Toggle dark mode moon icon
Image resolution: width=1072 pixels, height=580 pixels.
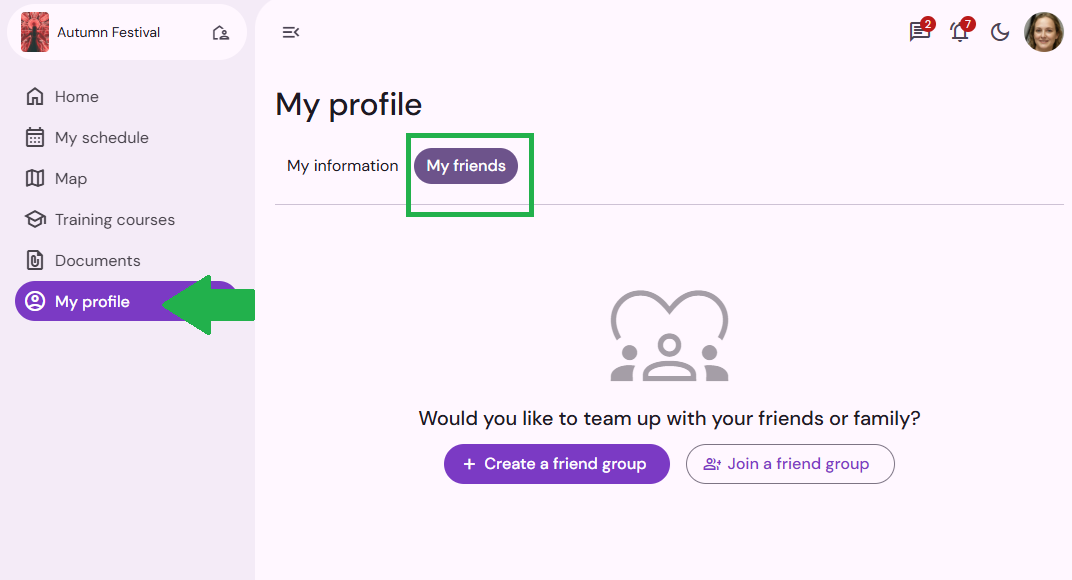pyautogui.click(x=1000, y=32)
